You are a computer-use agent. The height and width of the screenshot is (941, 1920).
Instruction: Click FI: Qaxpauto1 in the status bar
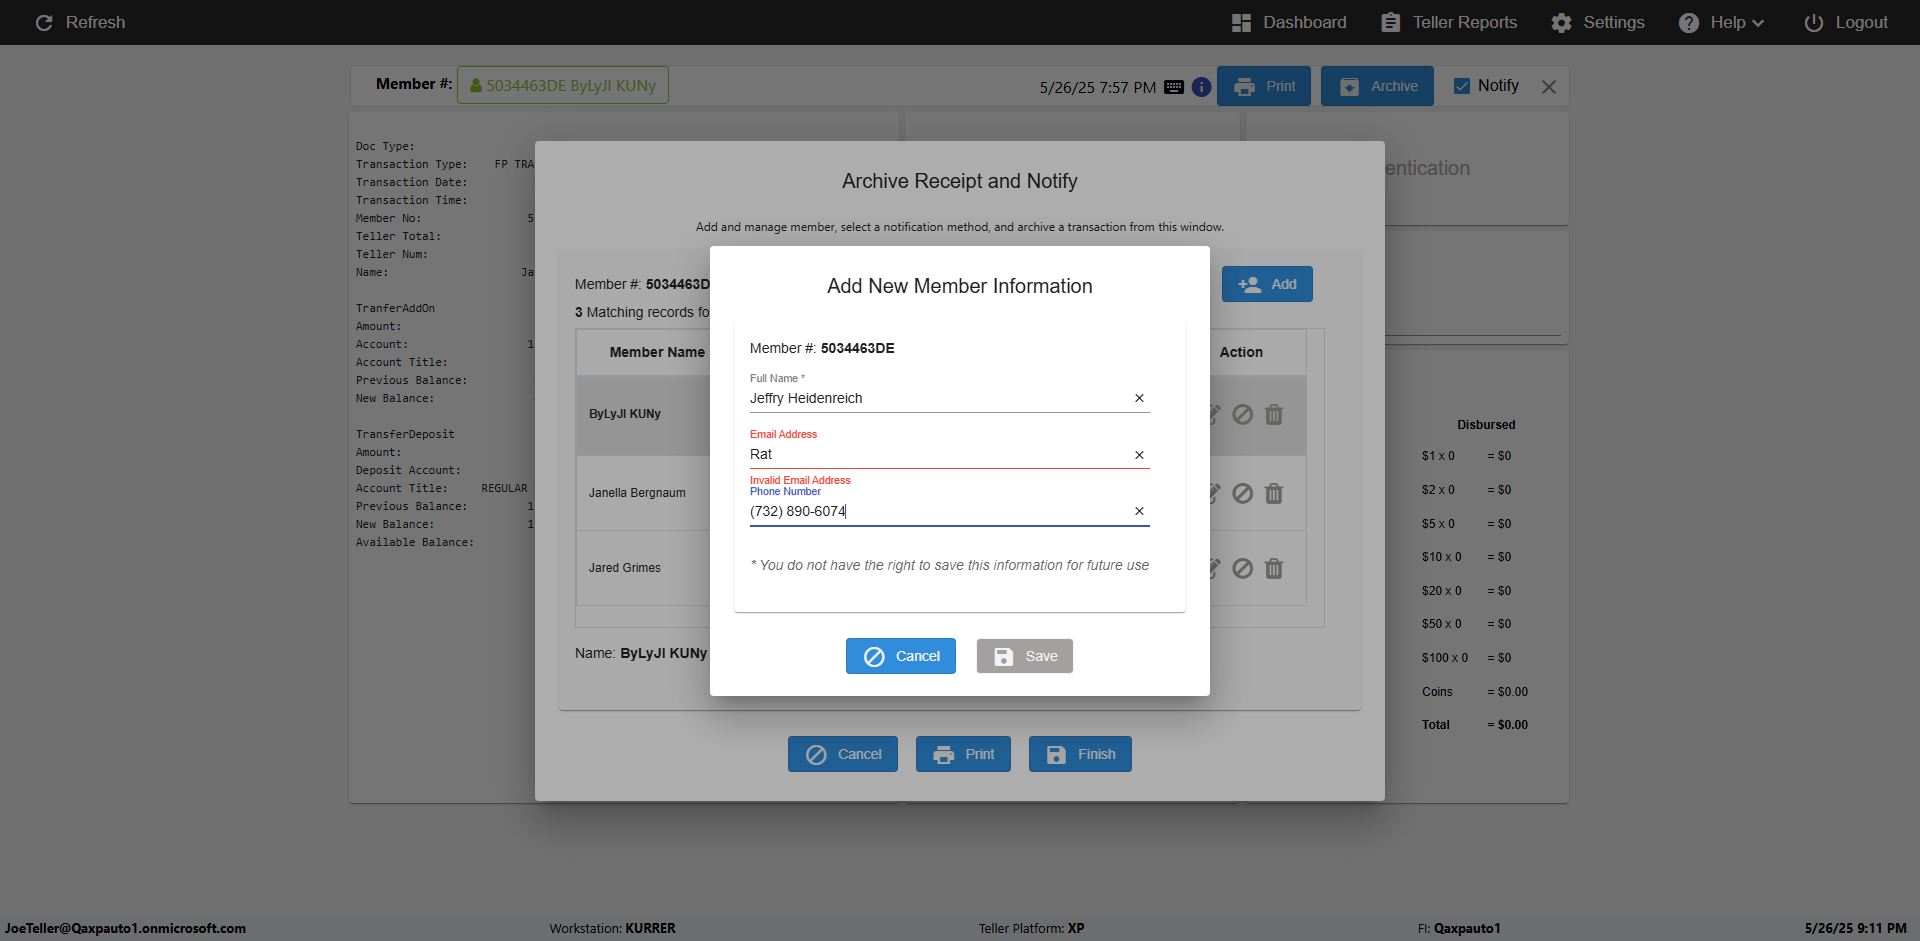(1459, 928)
